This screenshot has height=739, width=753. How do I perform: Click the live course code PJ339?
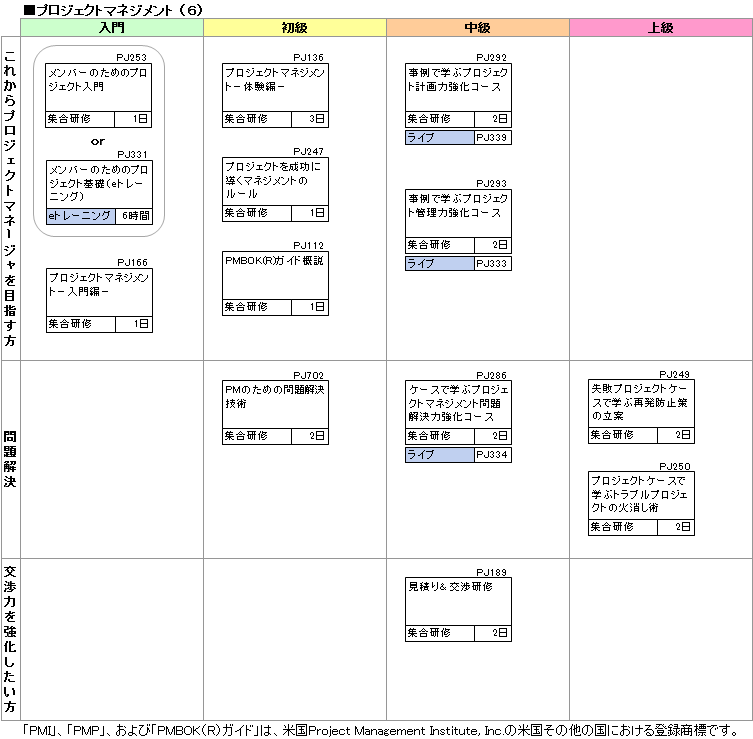pyautogui.click(x=492, y=137)
